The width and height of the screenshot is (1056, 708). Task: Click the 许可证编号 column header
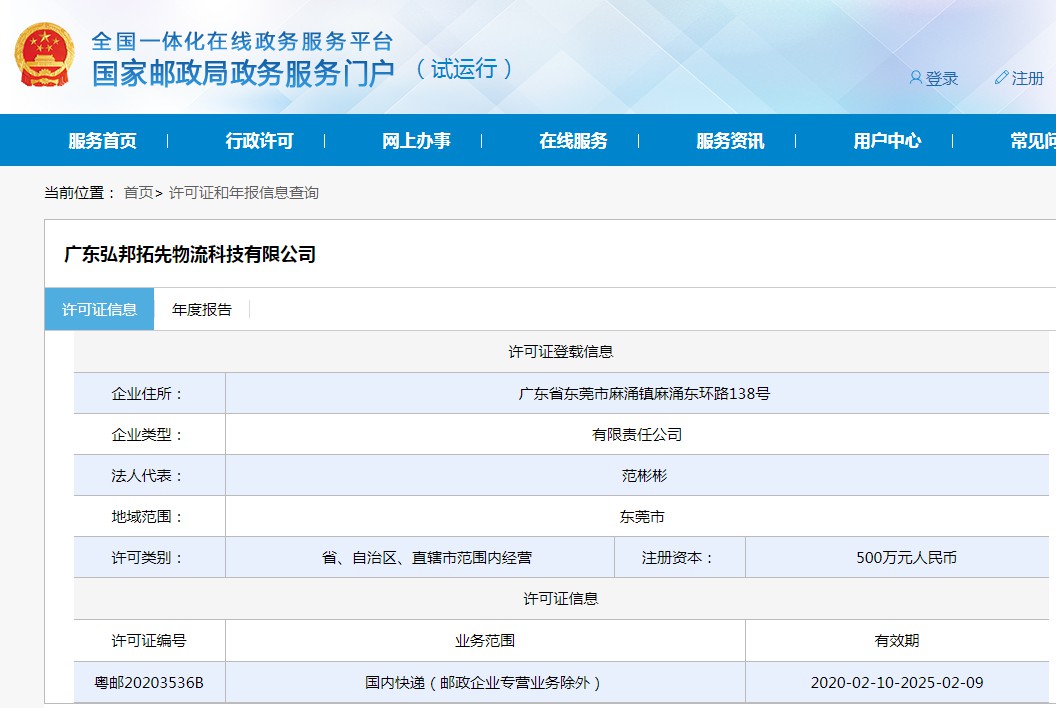[149, 641]
